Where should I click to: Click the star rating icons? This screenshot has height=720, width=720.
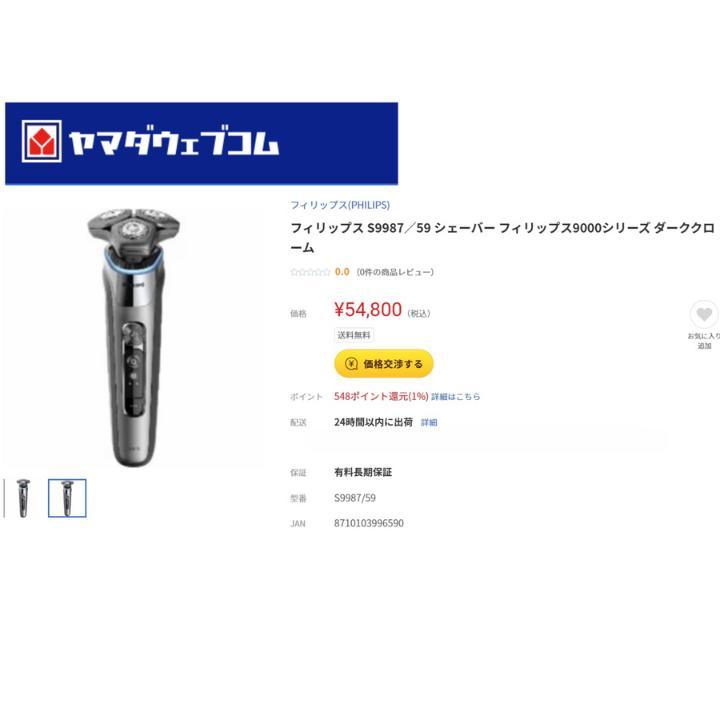tap(310, 272)
